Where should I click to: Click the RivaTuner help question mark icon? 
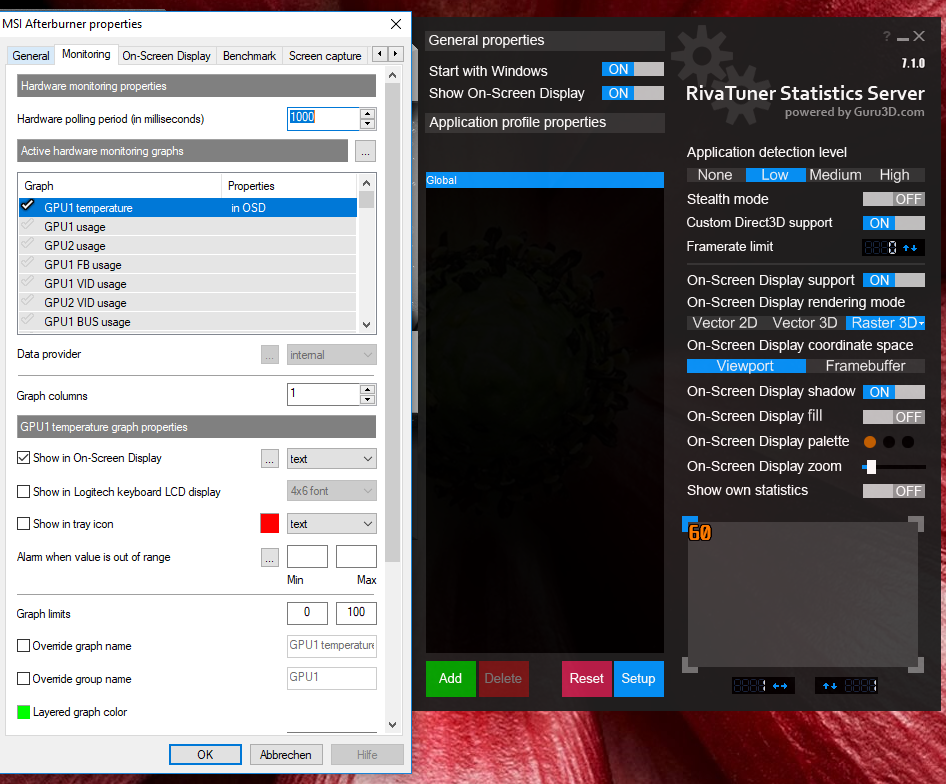coord(886,37)
